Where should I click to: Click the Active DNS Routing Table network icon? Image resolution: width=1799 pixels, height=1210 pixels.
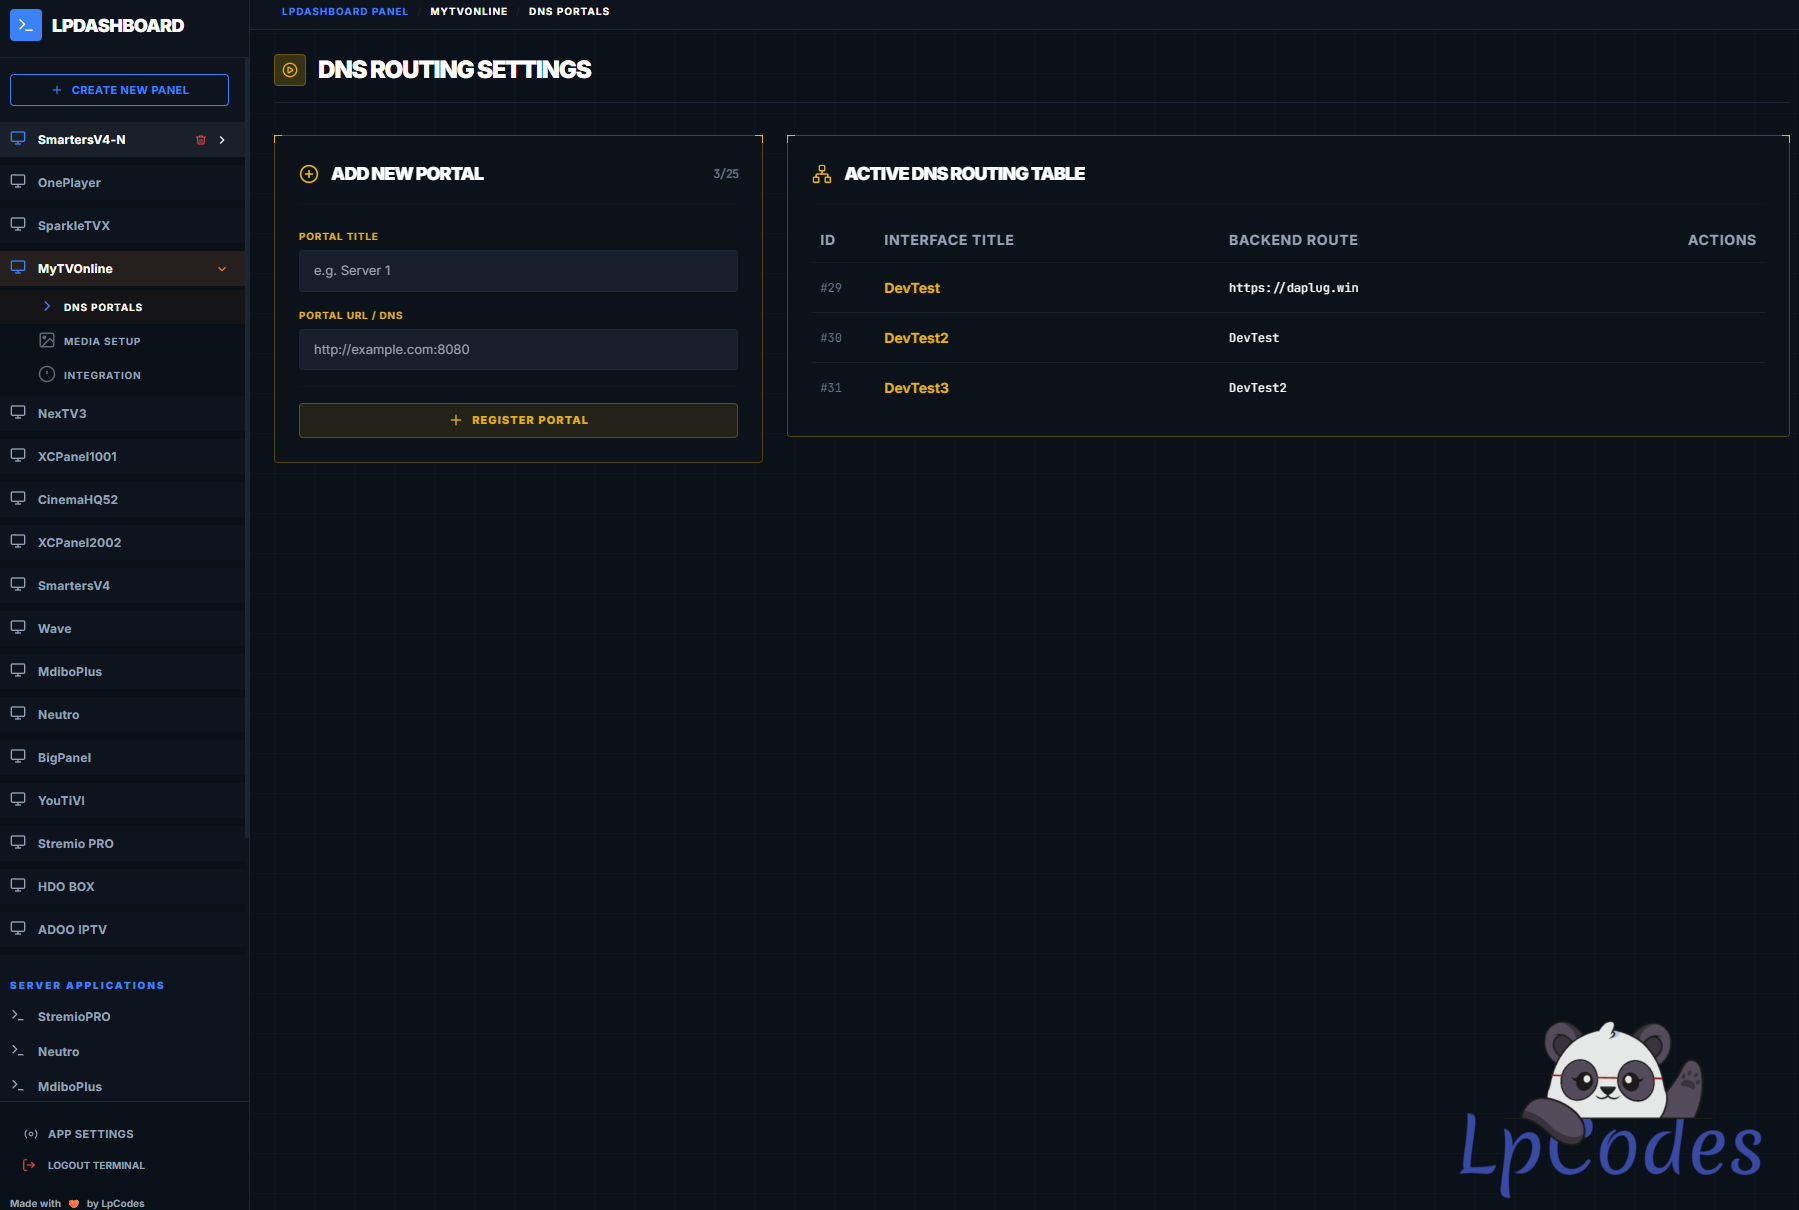[822, 174]
